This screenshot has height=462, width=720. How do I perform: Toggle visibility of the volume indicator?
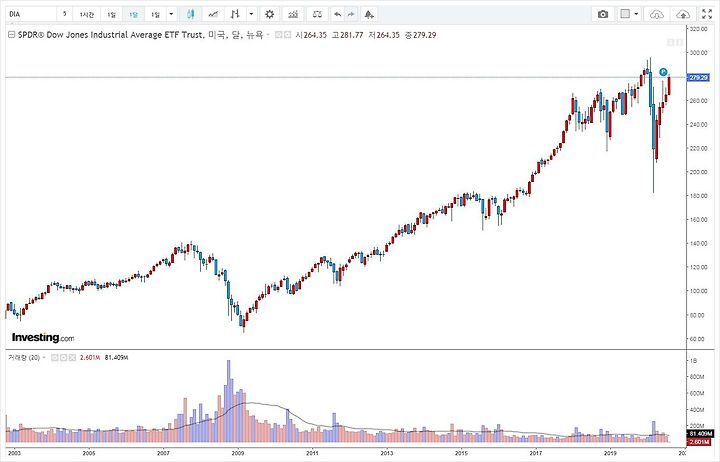[x=55, y=357]
